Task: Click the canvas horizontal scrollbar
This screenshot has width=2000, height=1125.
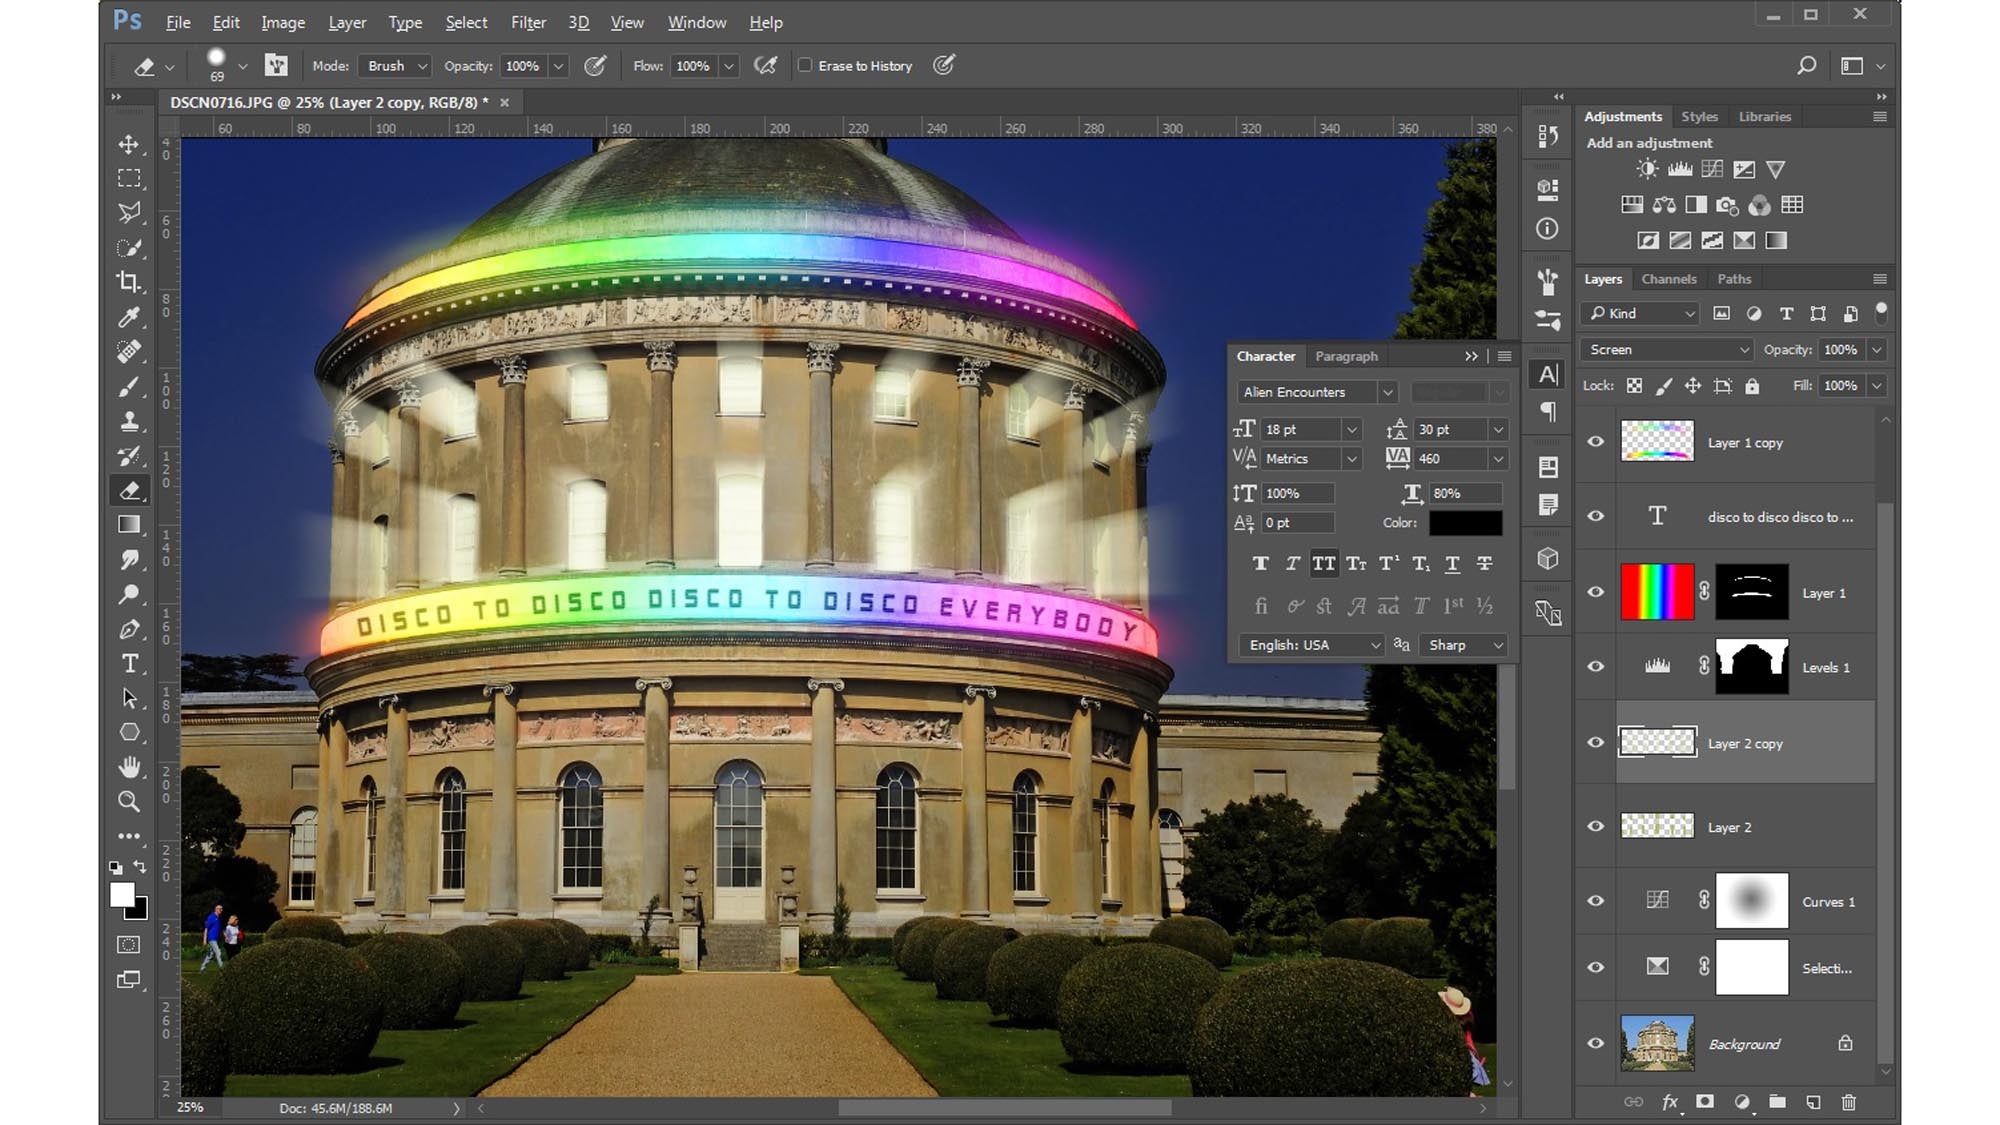Action: 1004,1108
